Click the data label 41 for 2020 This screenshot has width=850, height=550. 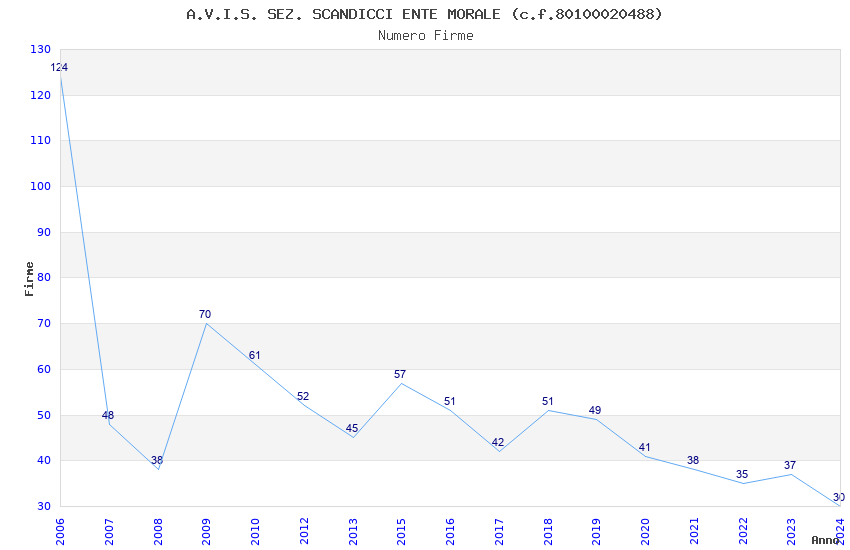click(x=645, y=448)
